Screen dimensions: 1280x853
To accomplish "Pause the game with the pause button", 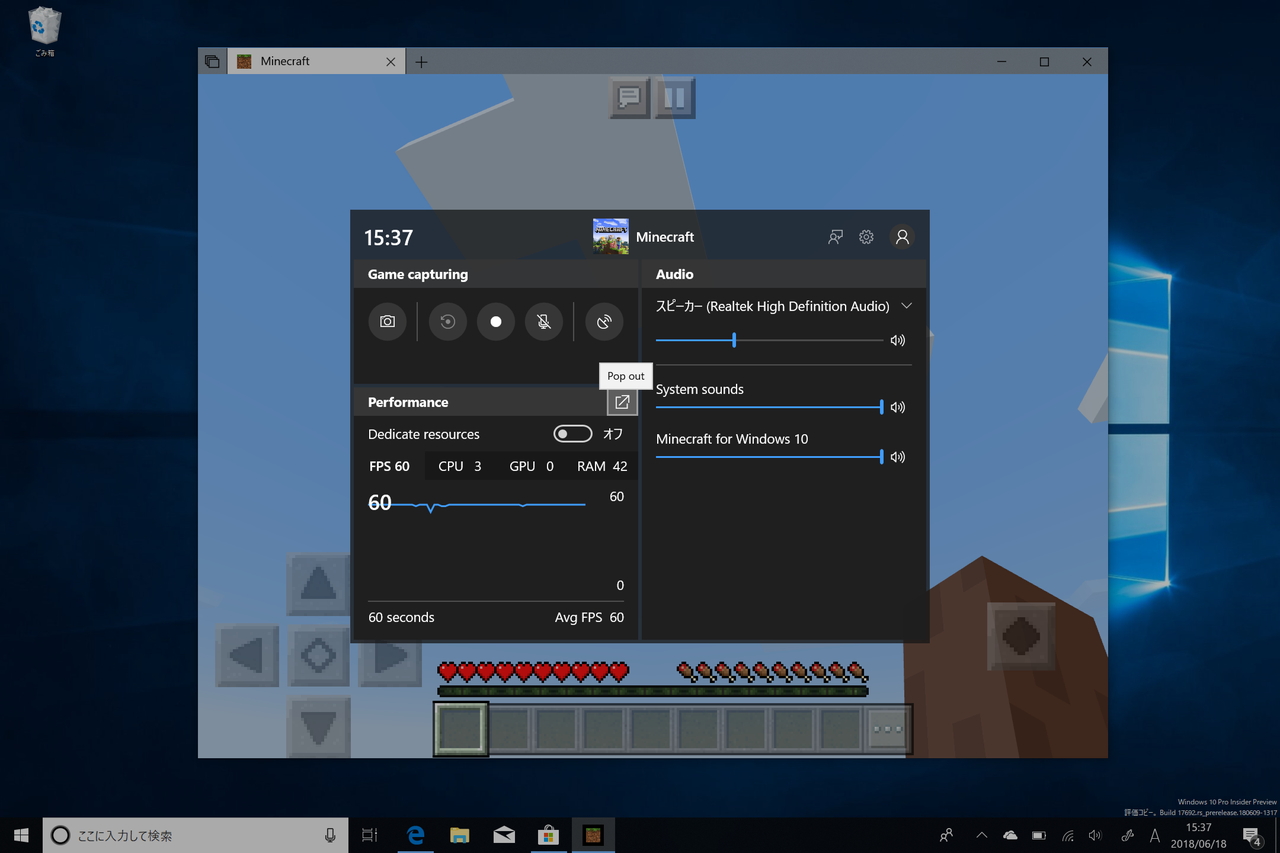I will [x=674, y=97].
